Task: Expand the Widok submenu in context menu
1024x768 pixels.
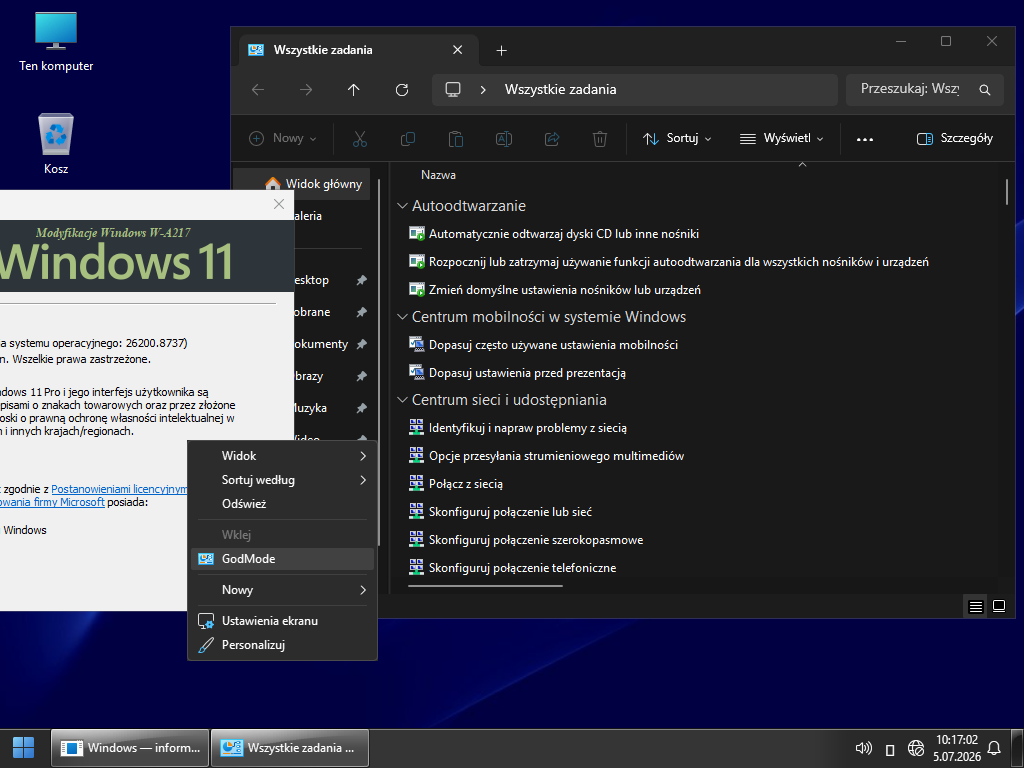Action: click(x=283, y=456)
